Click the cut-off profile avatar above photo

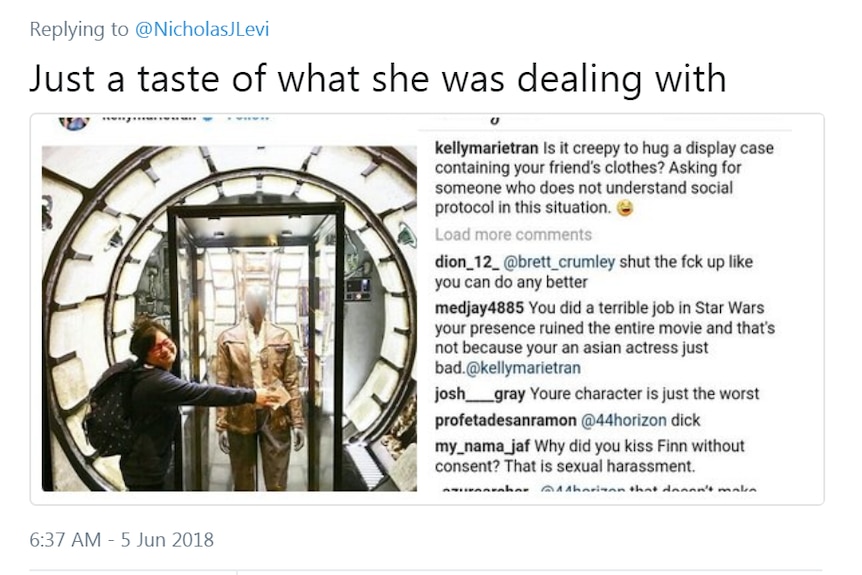pyautogui.click(x=74, y=123)
